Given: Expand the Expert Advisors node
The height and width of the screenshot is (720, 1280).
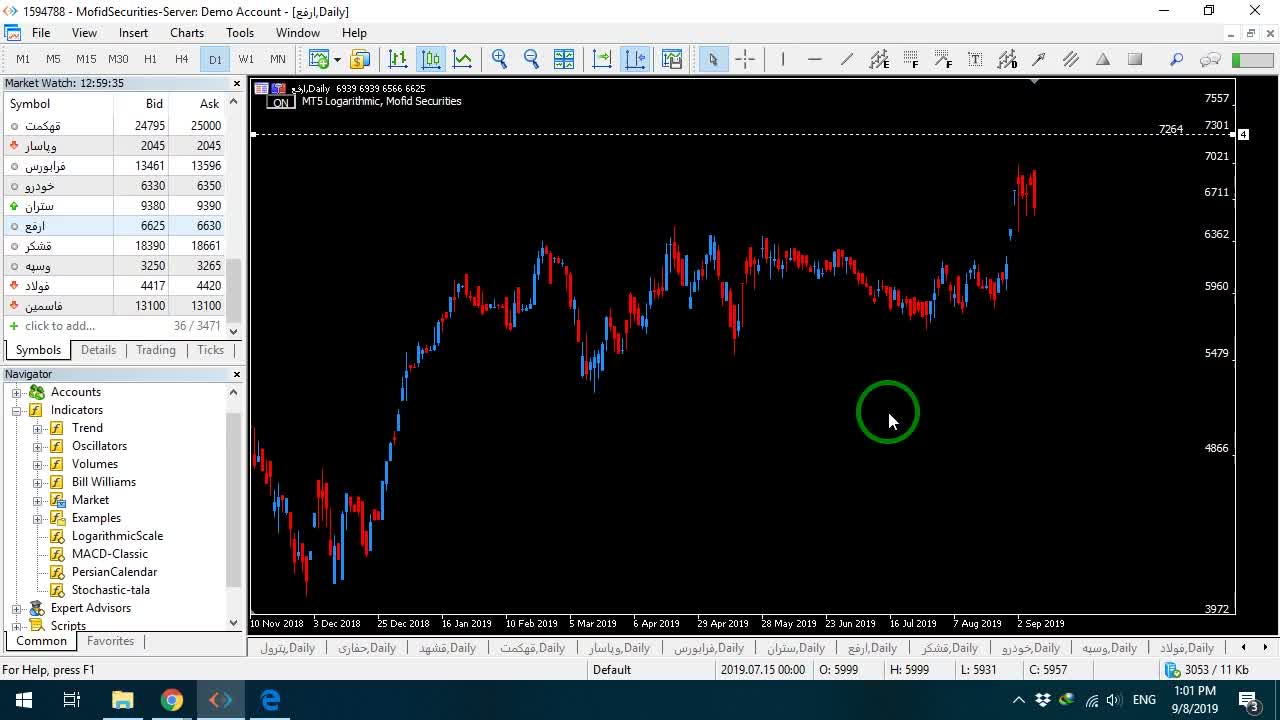Looking at the screenshot, I should pyautogui.click(x=17, y=608).
